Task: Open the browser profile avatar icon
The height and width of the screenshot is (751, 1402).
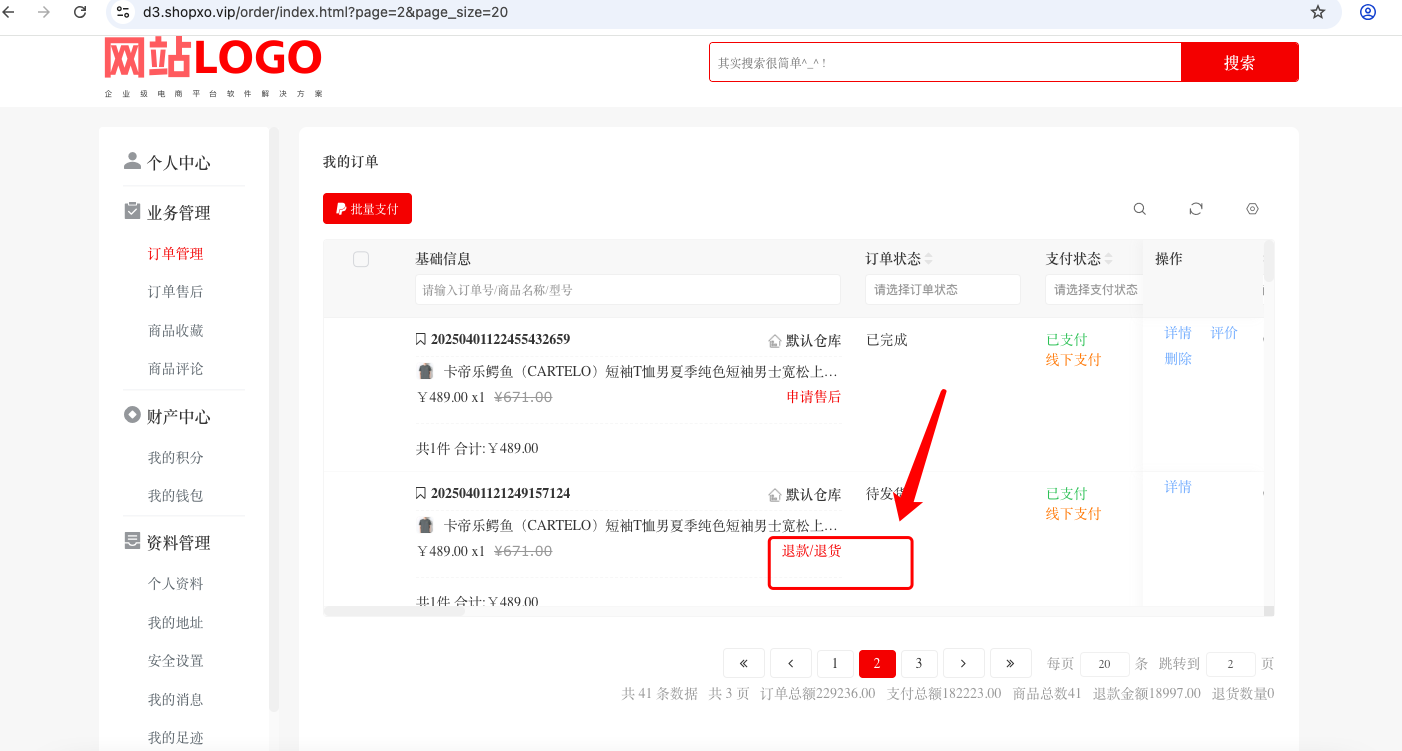Action: [x=1368, y=12]
